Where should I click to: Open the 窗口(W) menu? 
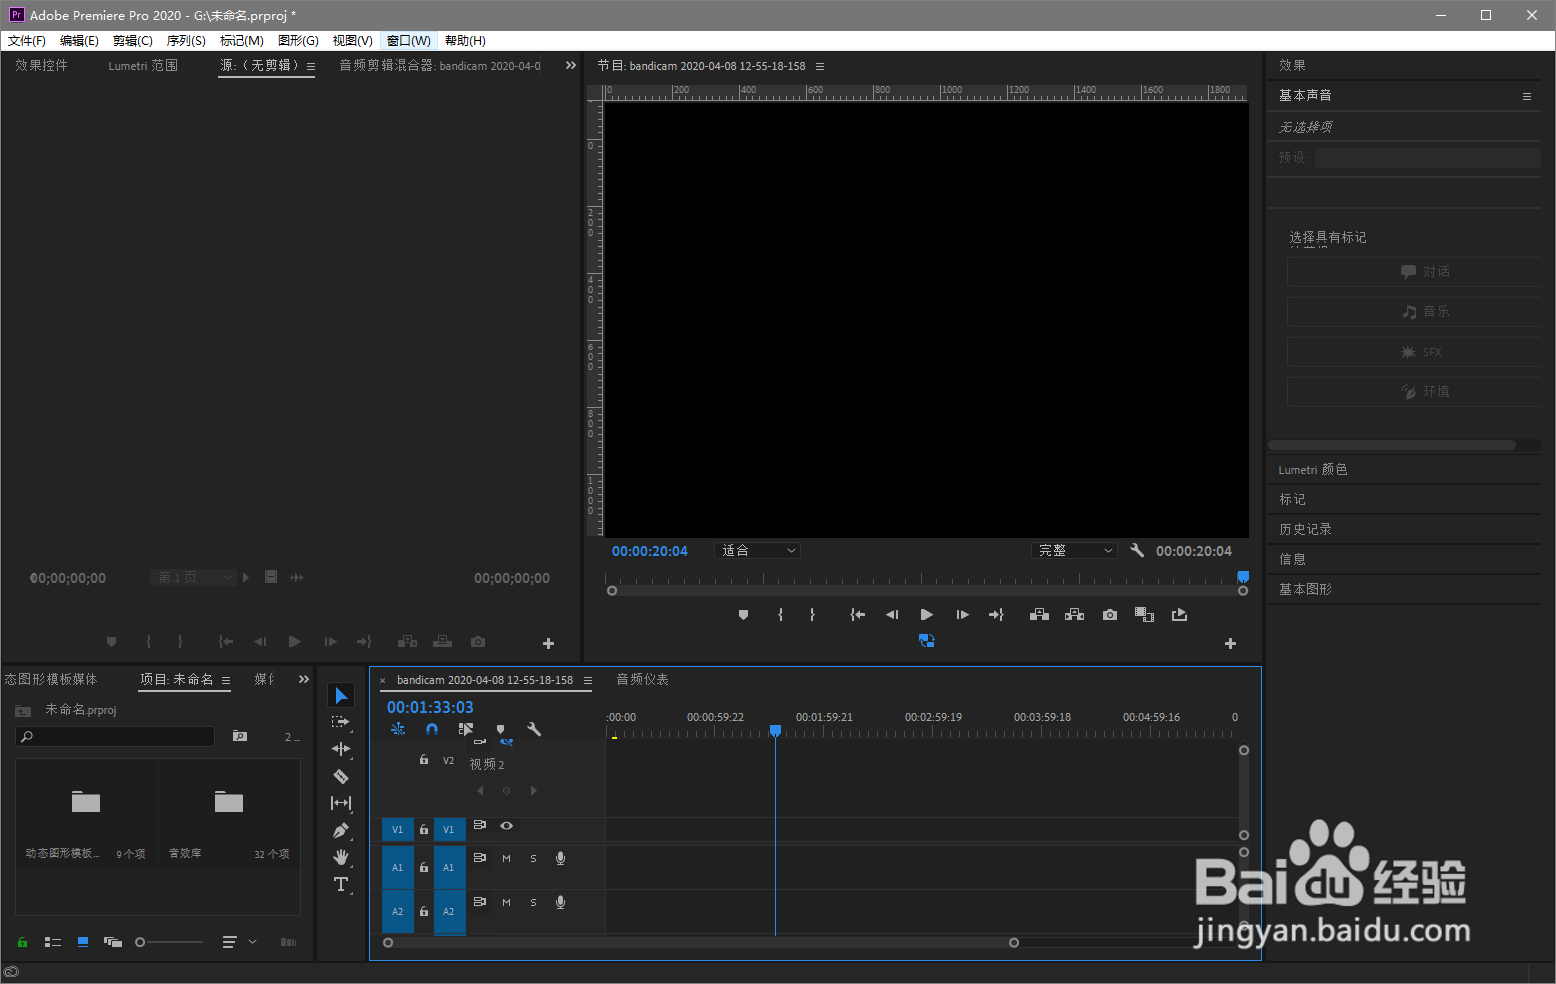[x=409, y=41]
